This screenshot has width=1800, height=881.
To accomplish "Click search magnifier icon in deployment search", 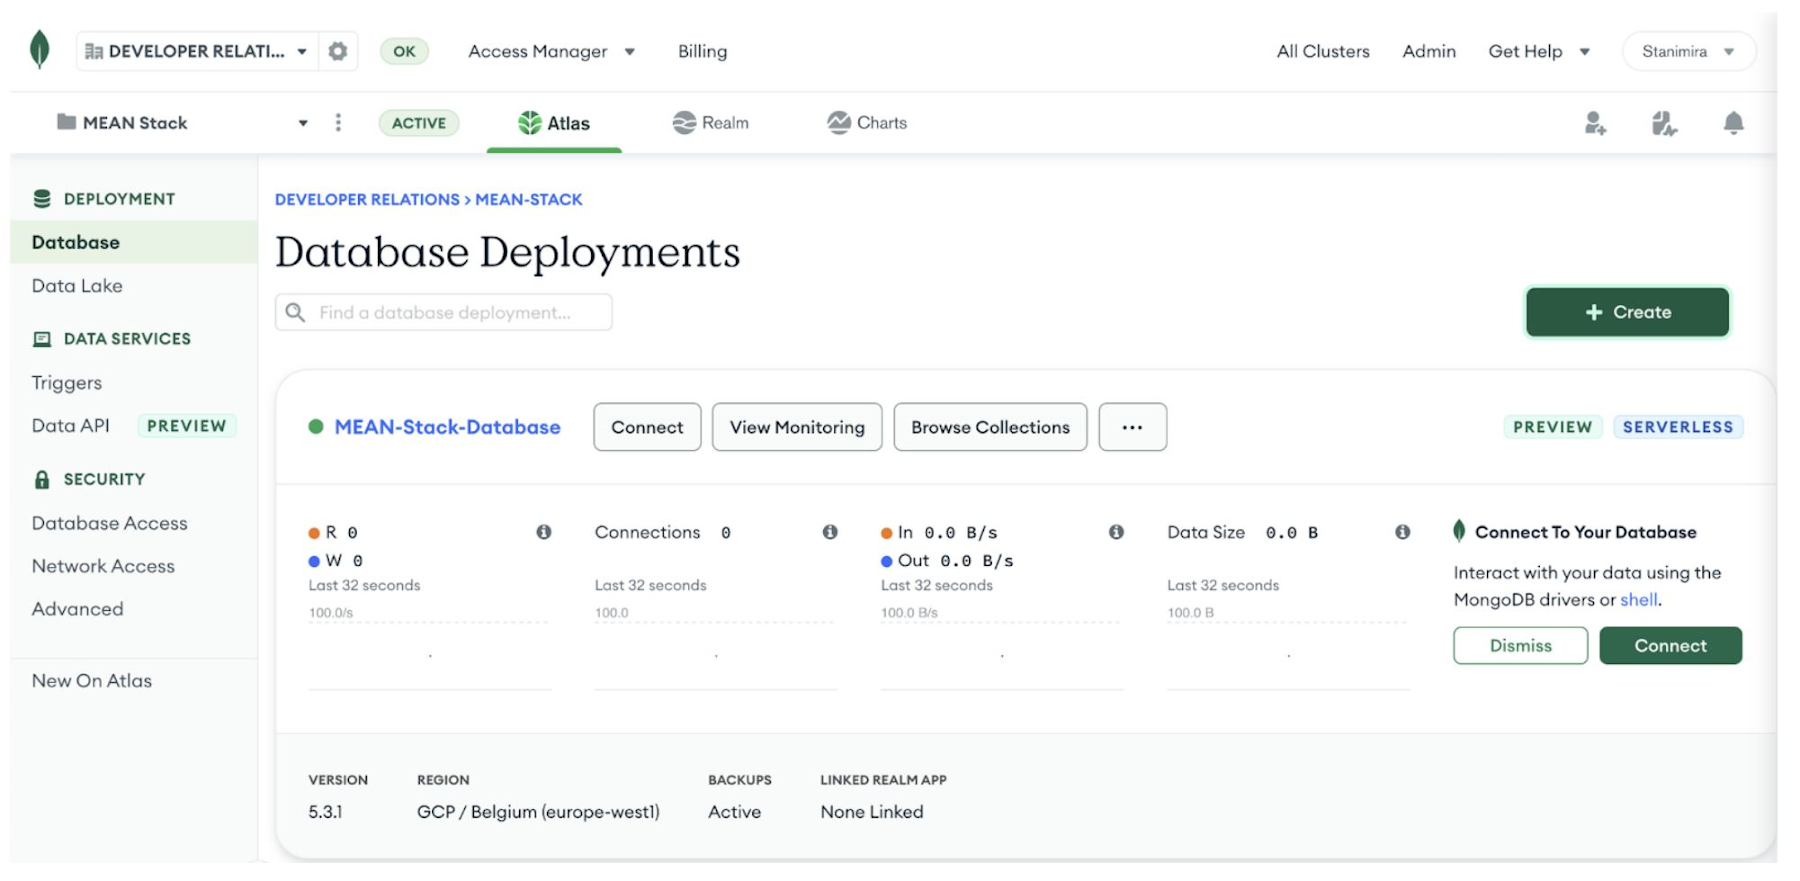I will [x=295, y=312].
